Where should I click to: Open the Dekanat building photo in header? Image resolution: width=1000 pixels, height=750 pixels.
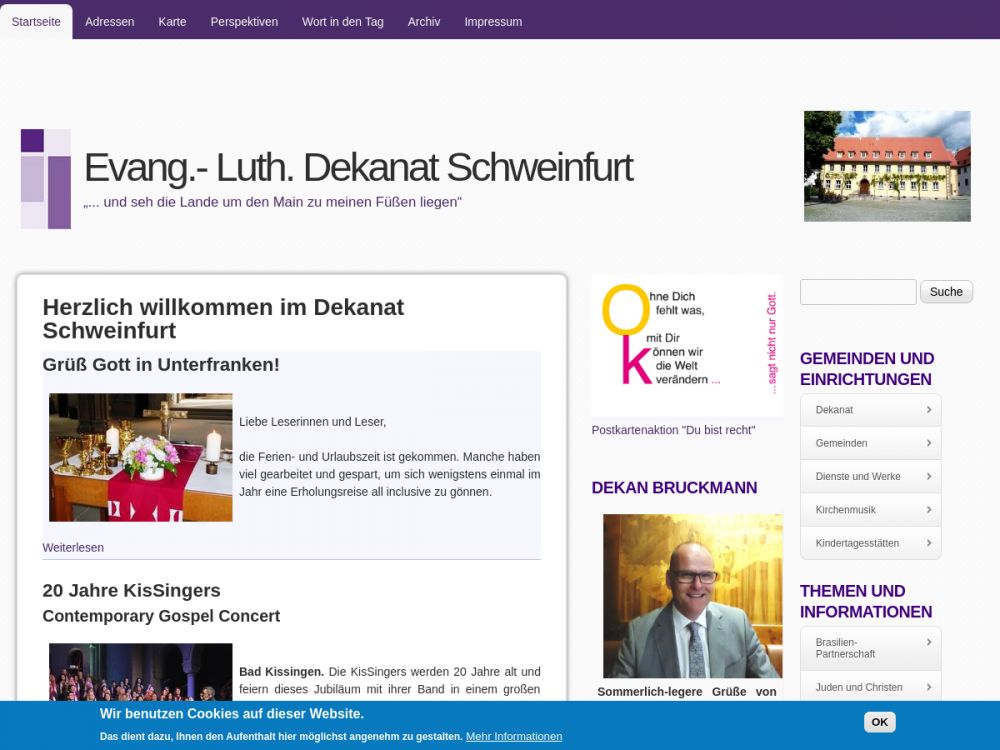point(887,166)
